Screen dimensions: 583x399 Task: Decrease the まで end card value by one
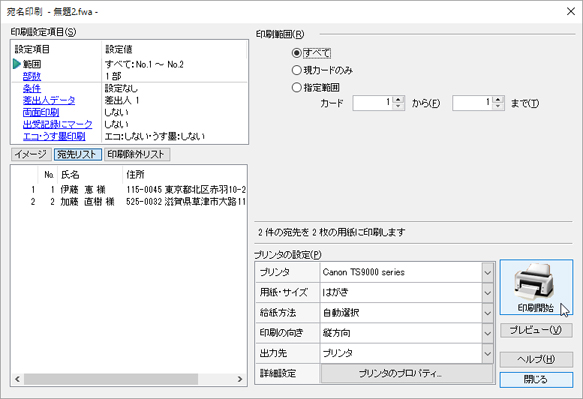498,106
